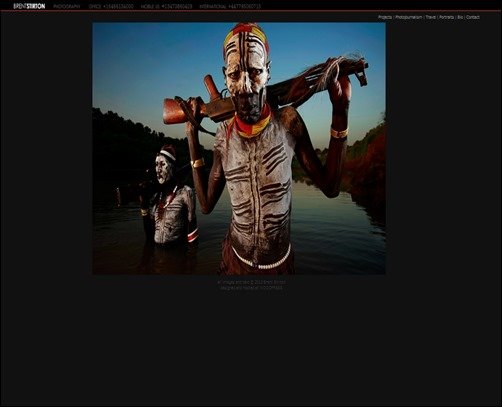
Task: Click the Photography header text
Action: (x=67, y=6)
